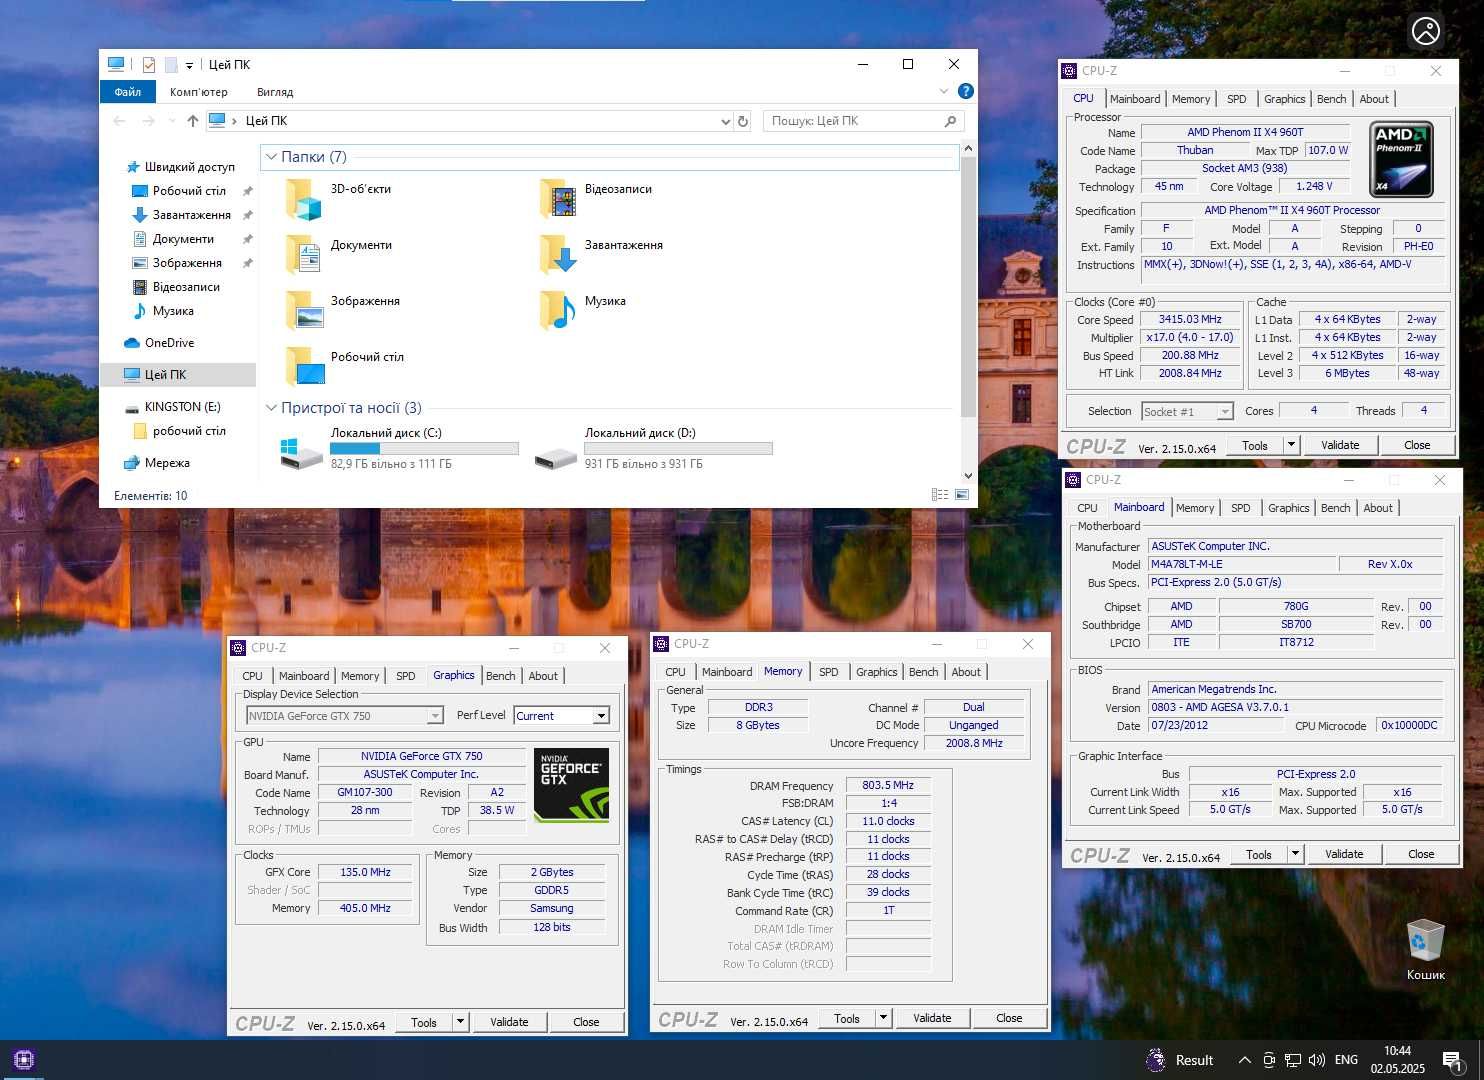This screenshot has width=1484, height=1080.
Task: Click the user account icon at top right
Action: (x=1425, y=31)
